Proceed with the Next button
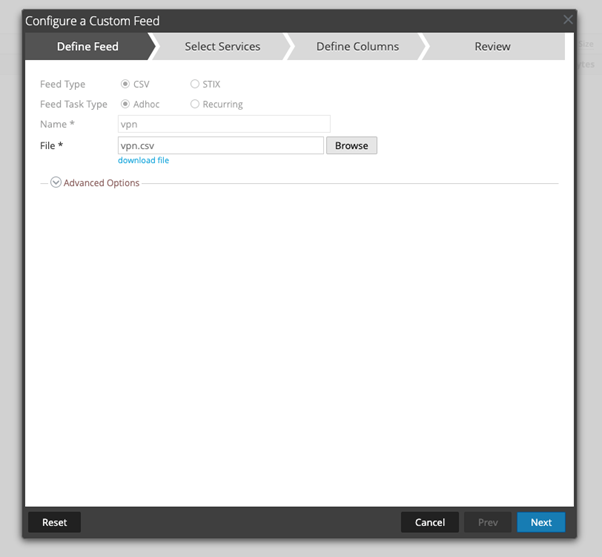 pyautogui.click(x=541, y=522)
